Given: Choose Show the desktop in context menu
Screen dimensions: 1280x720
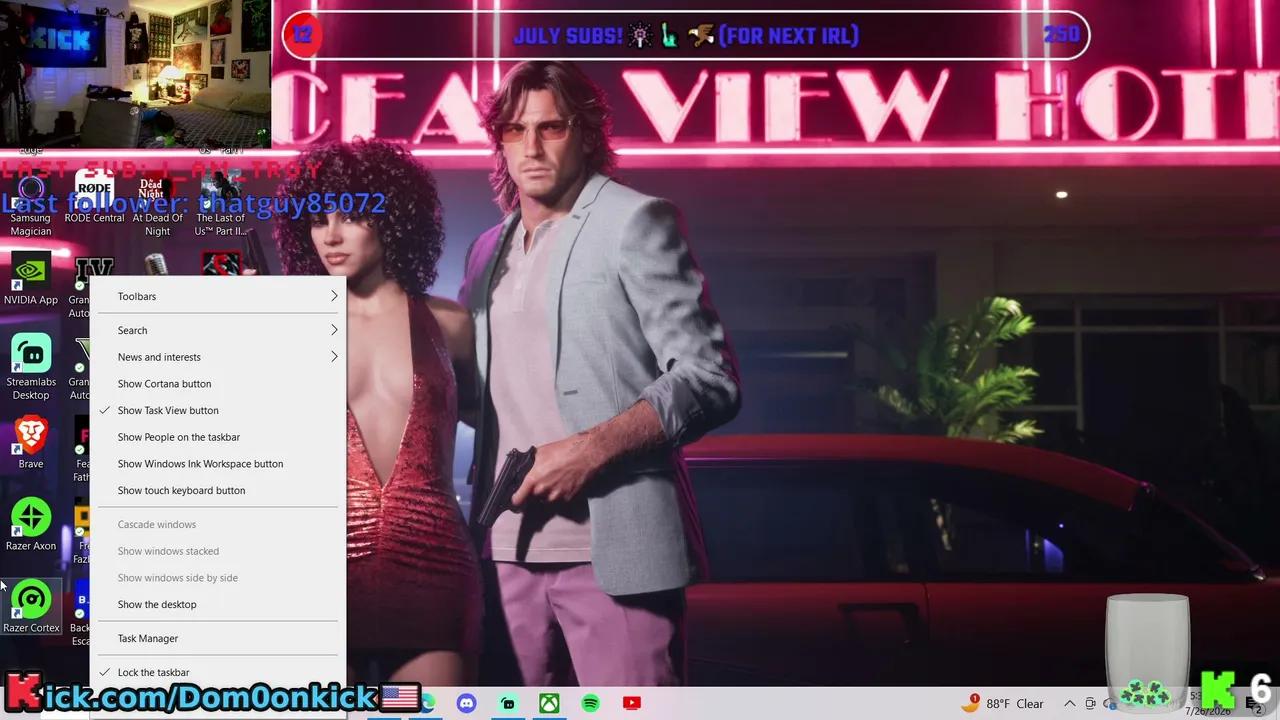Looking at the screenshot, I should tap(218, 605).
